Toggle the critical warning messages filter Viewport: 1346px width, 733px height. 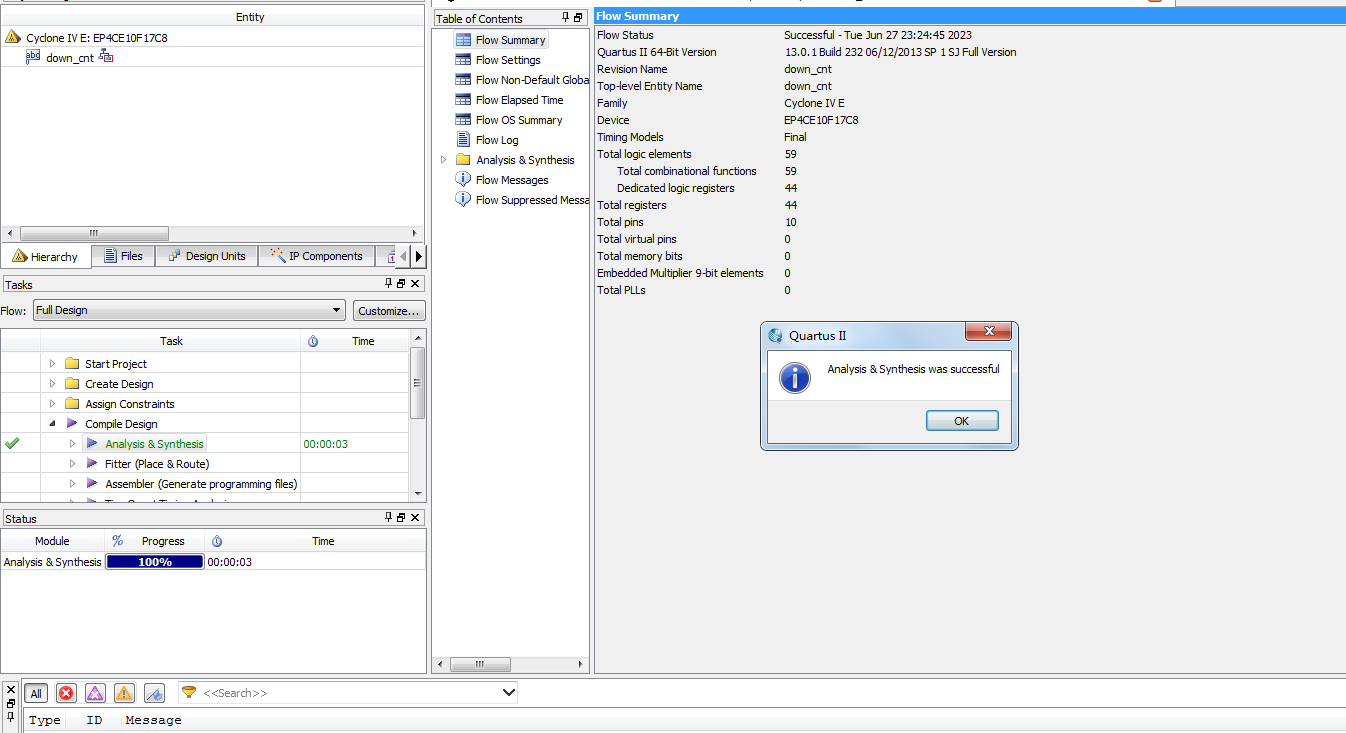(x=95, y=693)
